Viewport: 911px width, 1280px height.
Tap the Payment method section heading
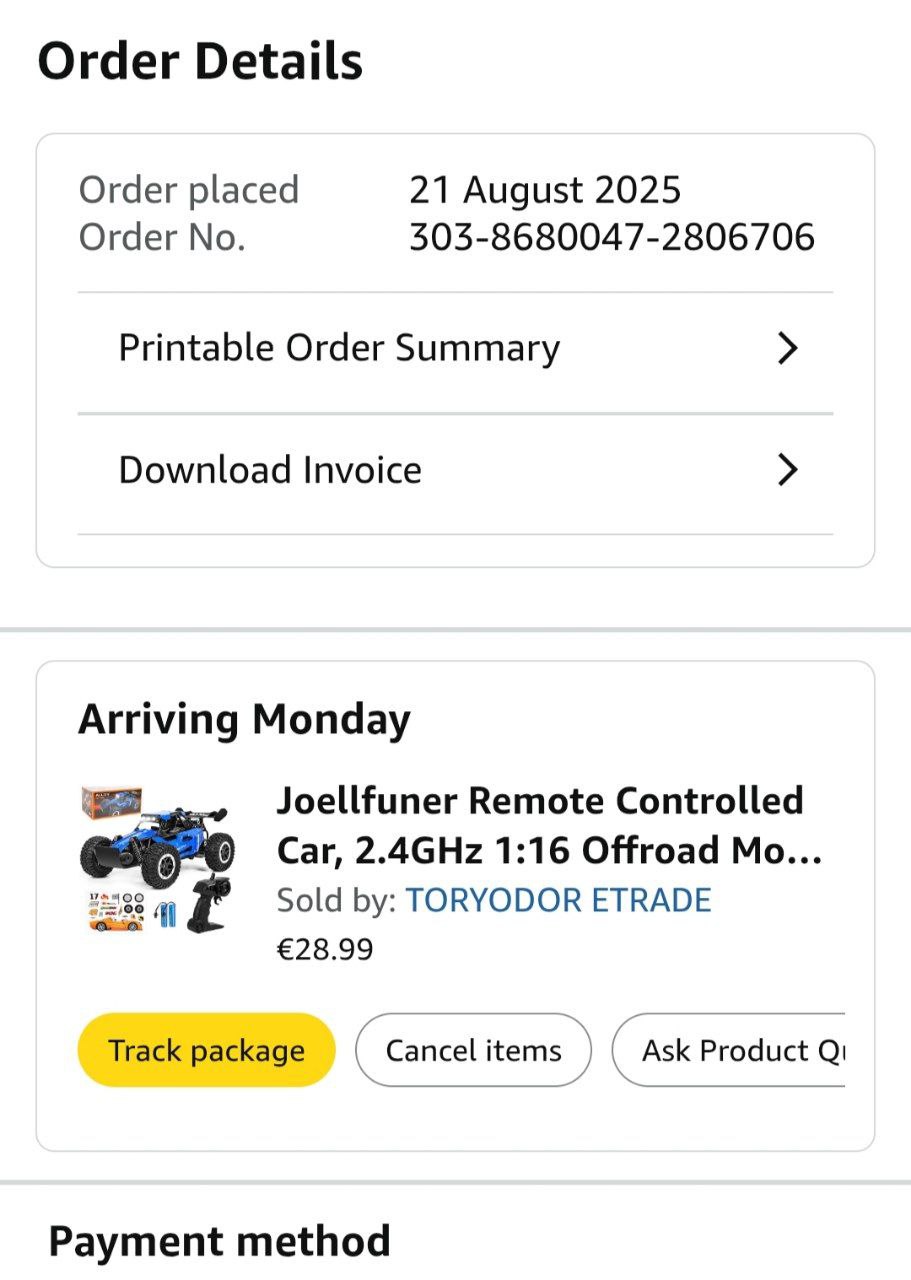click(219, 1241)
